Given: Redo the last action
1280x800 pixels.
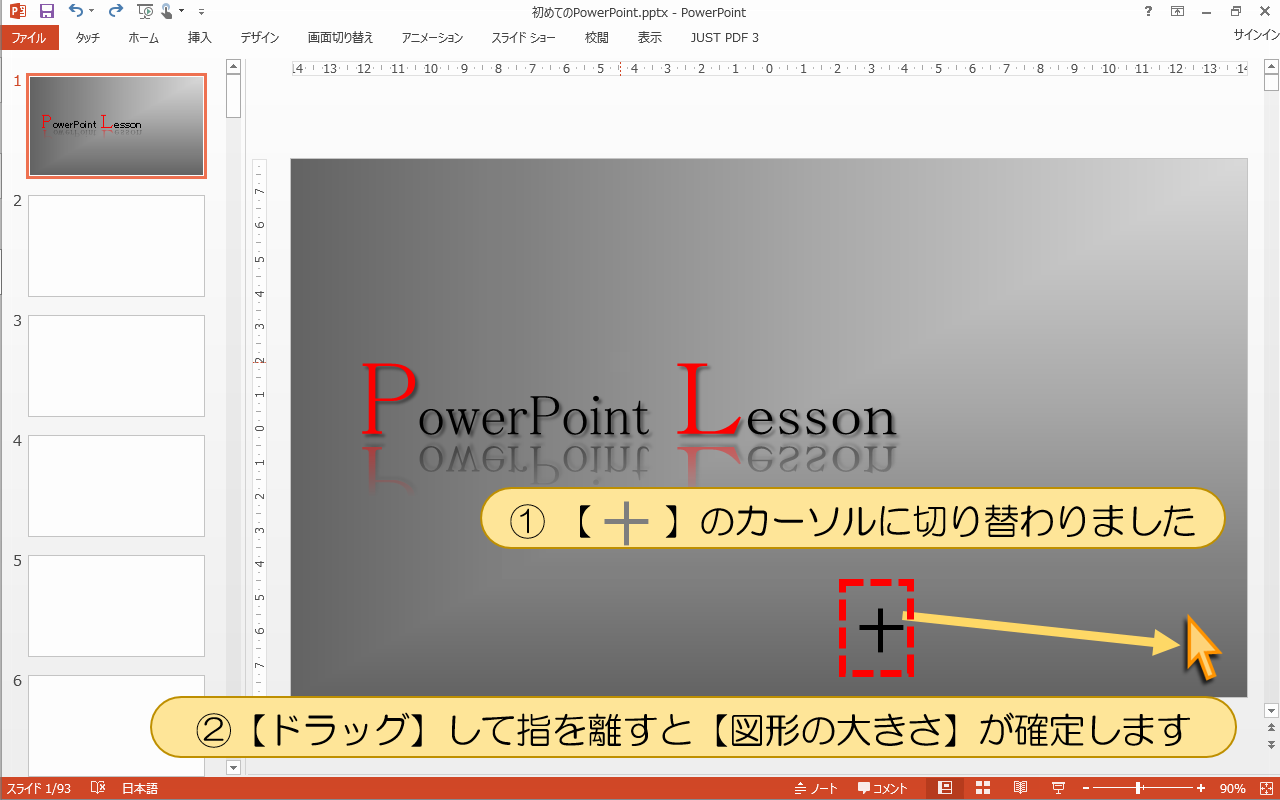Looking at the screenshot, I should point(116,12).
